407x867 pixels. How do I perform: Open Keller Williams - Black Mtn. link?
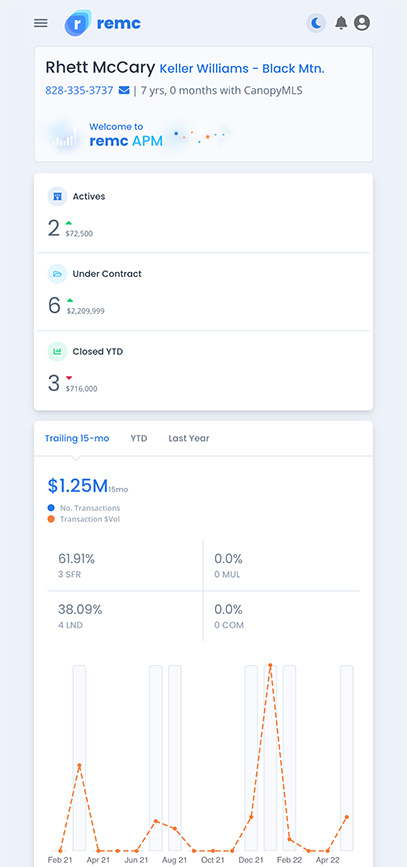(242, 69)
